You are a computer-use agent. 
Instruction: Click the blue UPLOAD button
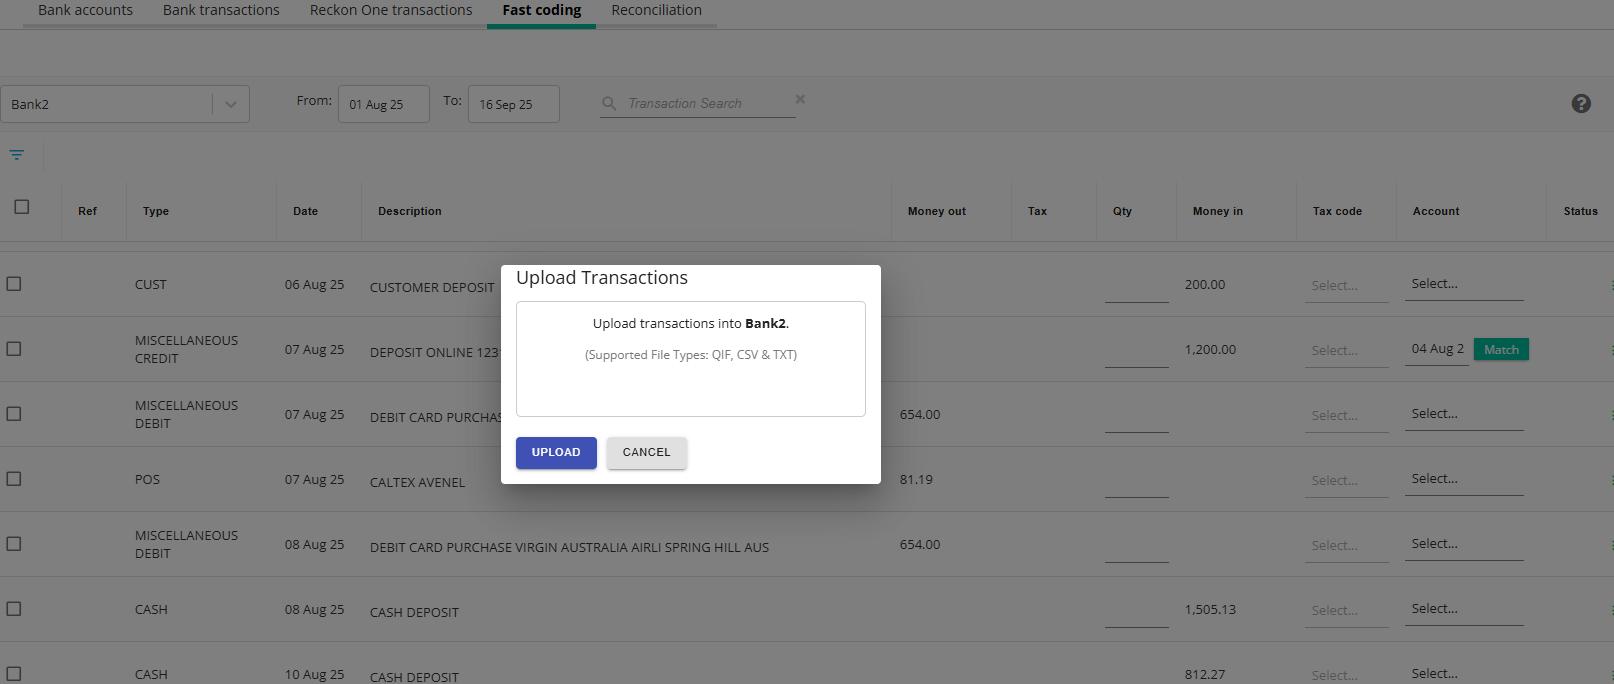556,453
